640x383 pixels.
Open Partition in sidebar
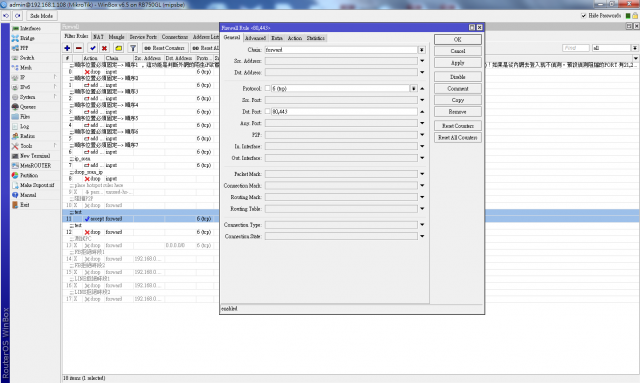pos(29,175)
